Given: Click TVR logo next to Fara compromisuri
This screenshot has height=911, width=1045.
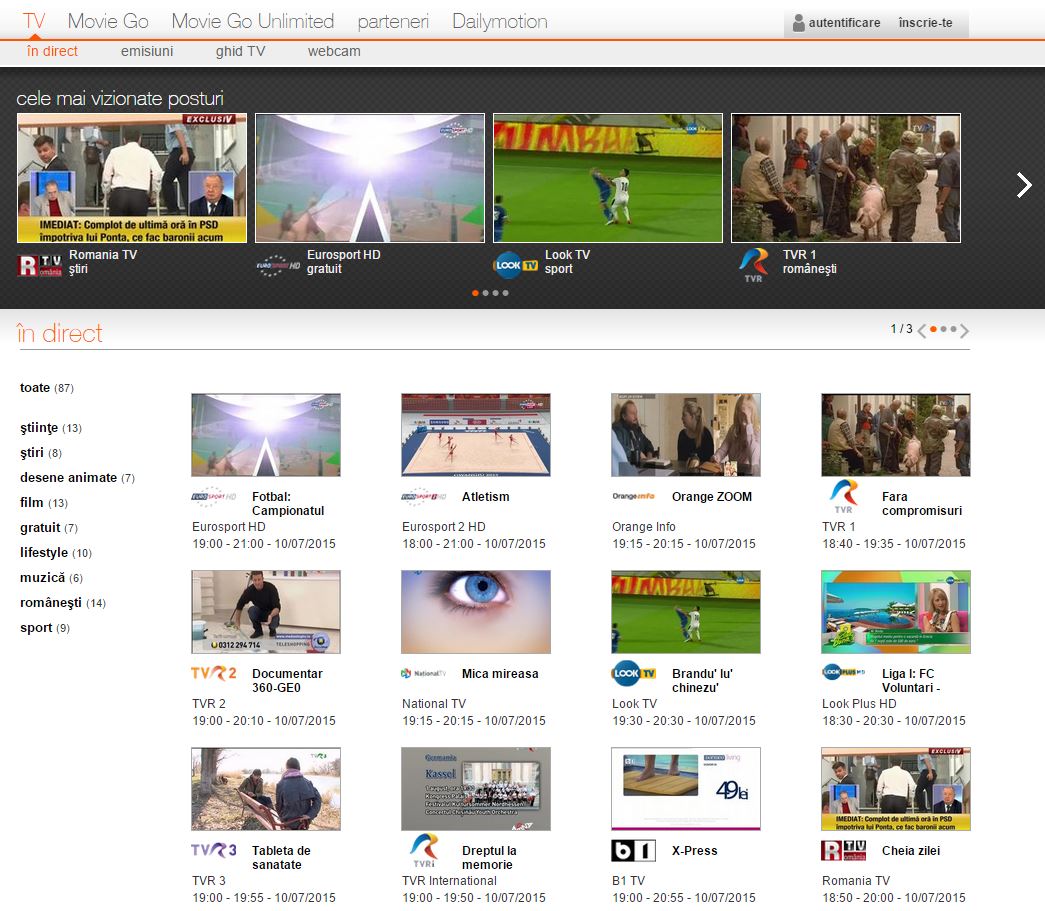Looking at the screenshot, I should point(844,496).
